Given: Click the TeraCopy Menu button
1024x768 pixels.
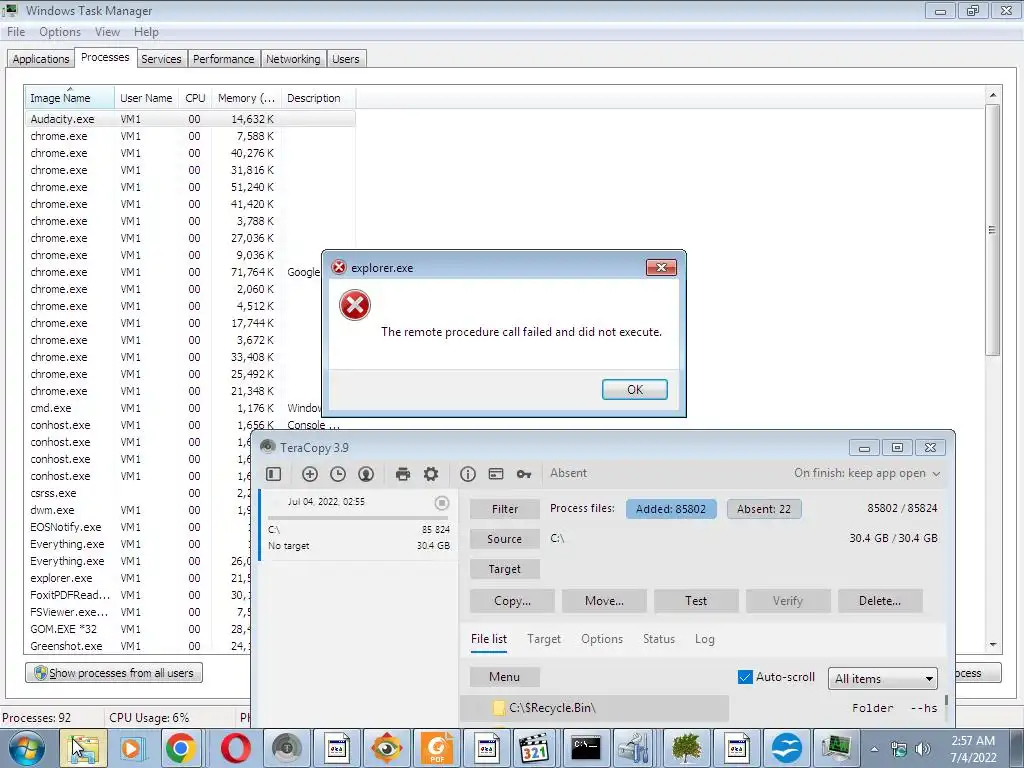Looking at the screenshot, I should click(505, 677).
